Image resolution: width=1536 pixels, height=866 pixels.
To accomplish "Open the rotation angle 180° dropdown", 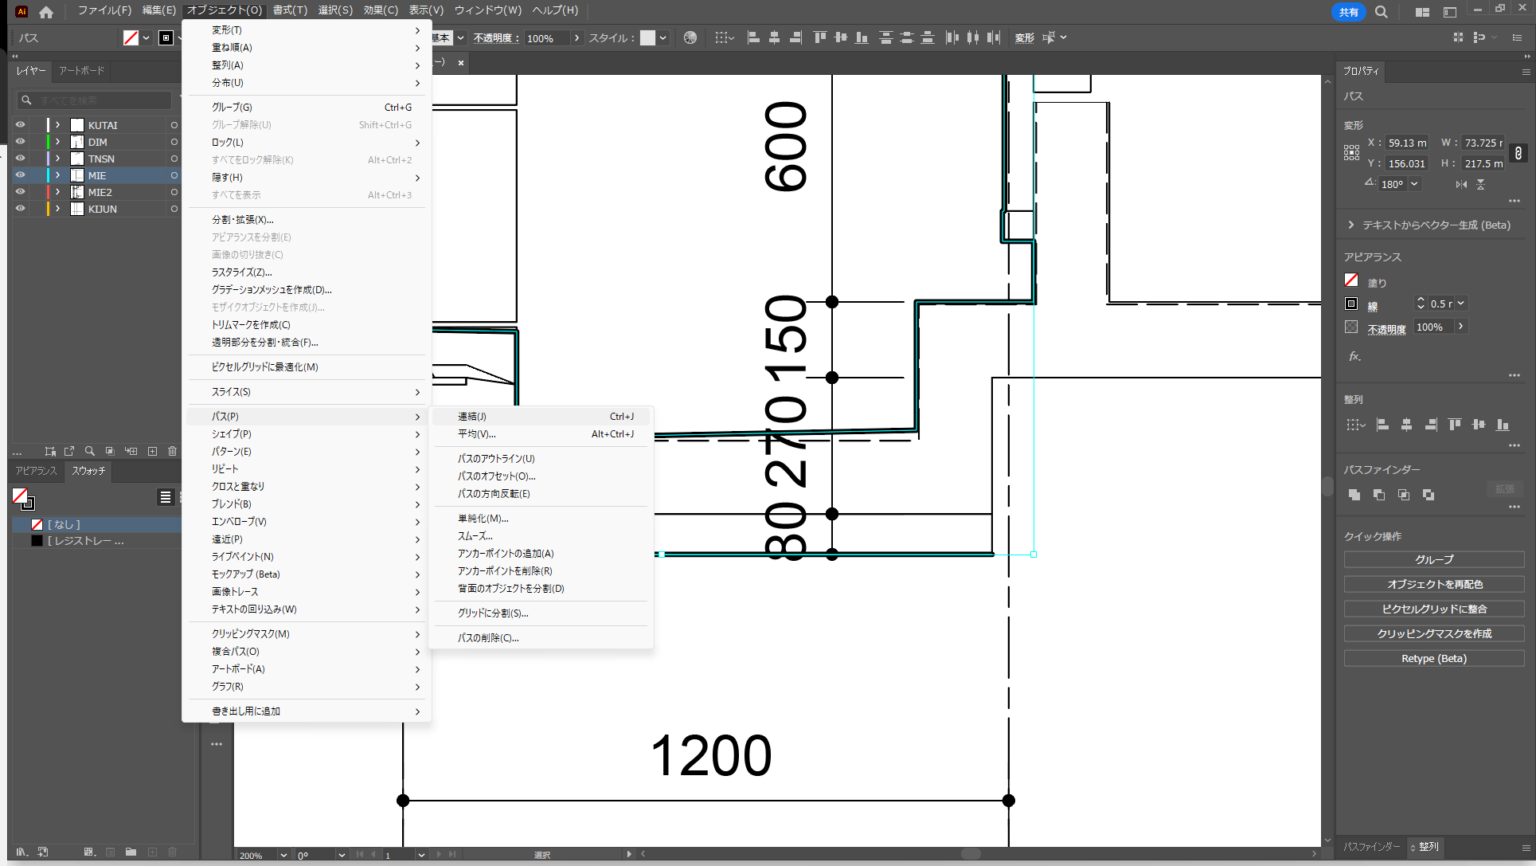I will point(1414,184).
